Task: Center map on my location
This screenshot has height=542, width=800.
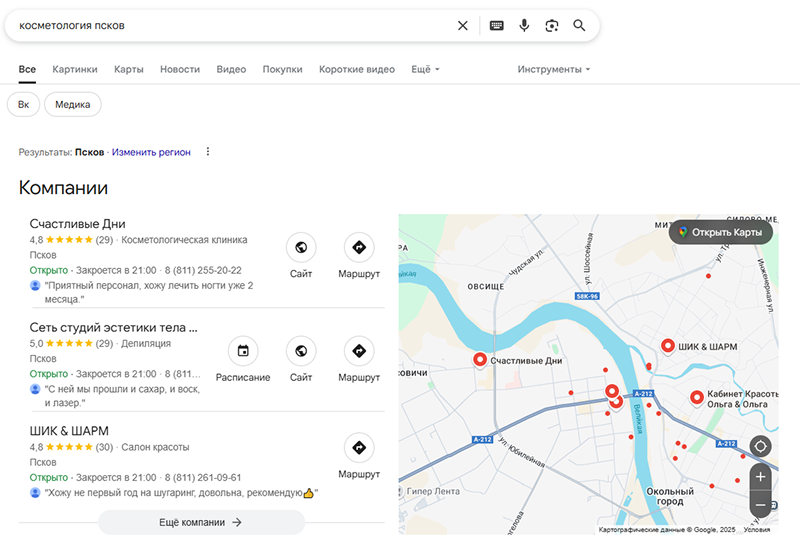Action: [760, 446]
